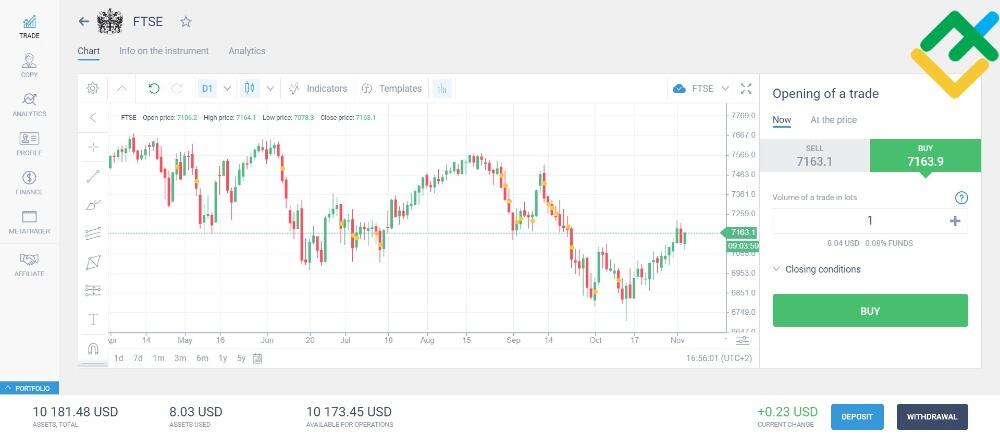
Task: Collapse the drawing tools panel arrow
Action: pos(93,117)
